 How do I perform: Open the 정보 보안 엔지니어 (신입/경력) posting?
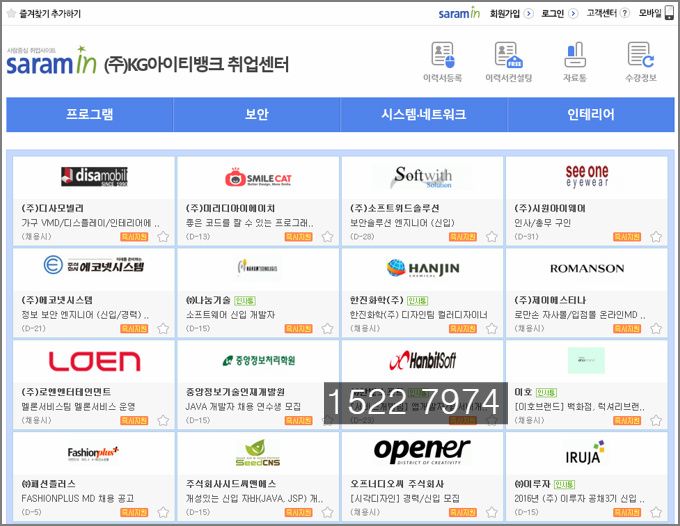(x=85, y=315)
